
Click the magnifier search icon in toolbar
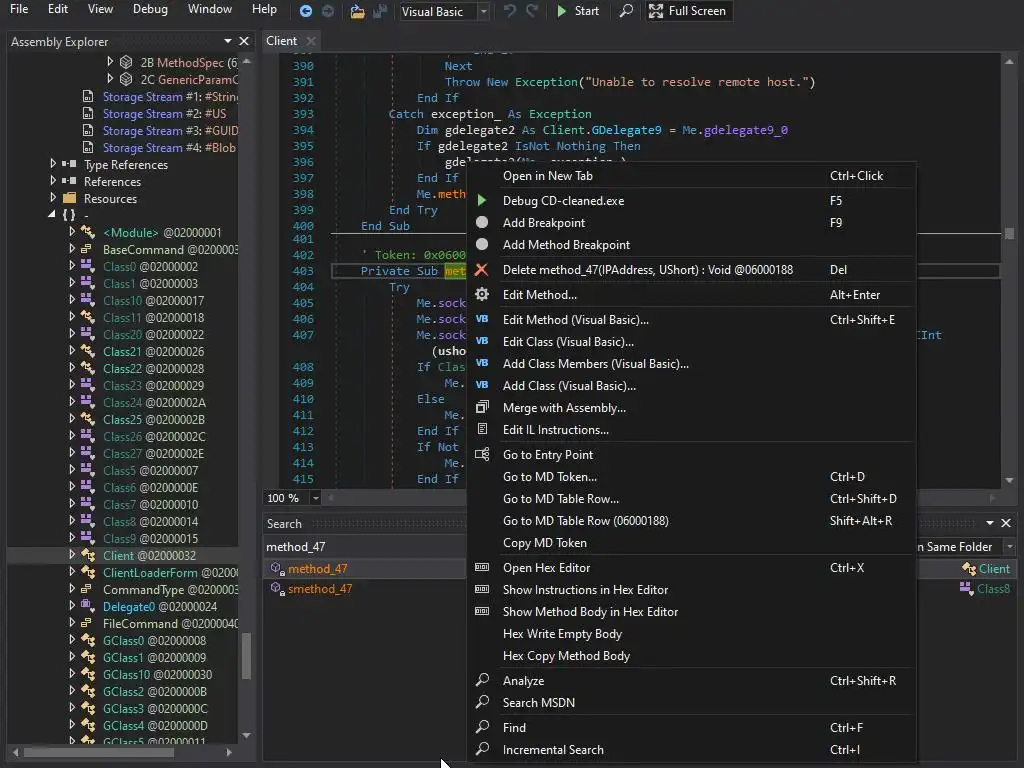point(626,11)
